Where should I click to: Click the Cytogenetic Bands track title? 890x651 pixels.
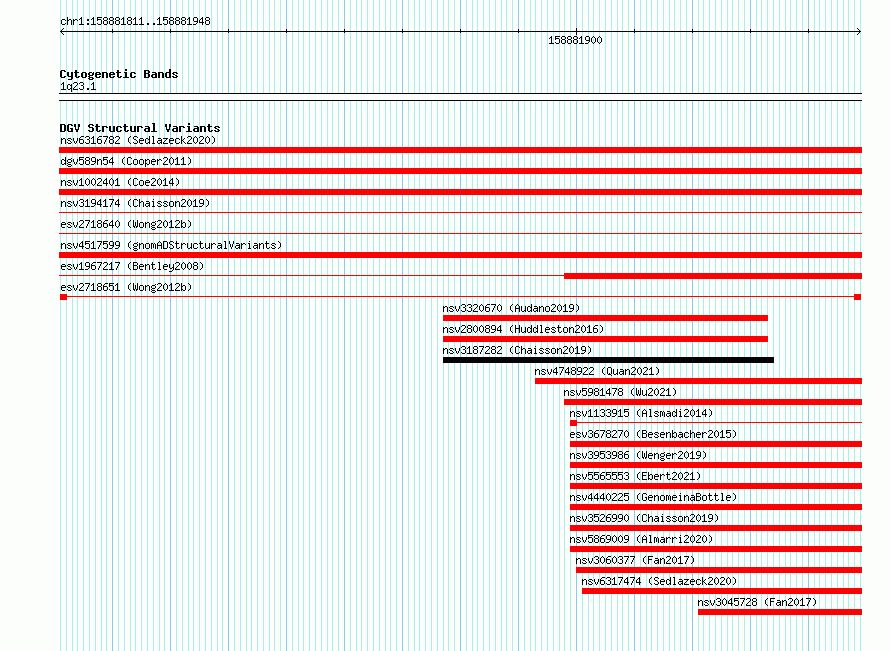[119, 74]
